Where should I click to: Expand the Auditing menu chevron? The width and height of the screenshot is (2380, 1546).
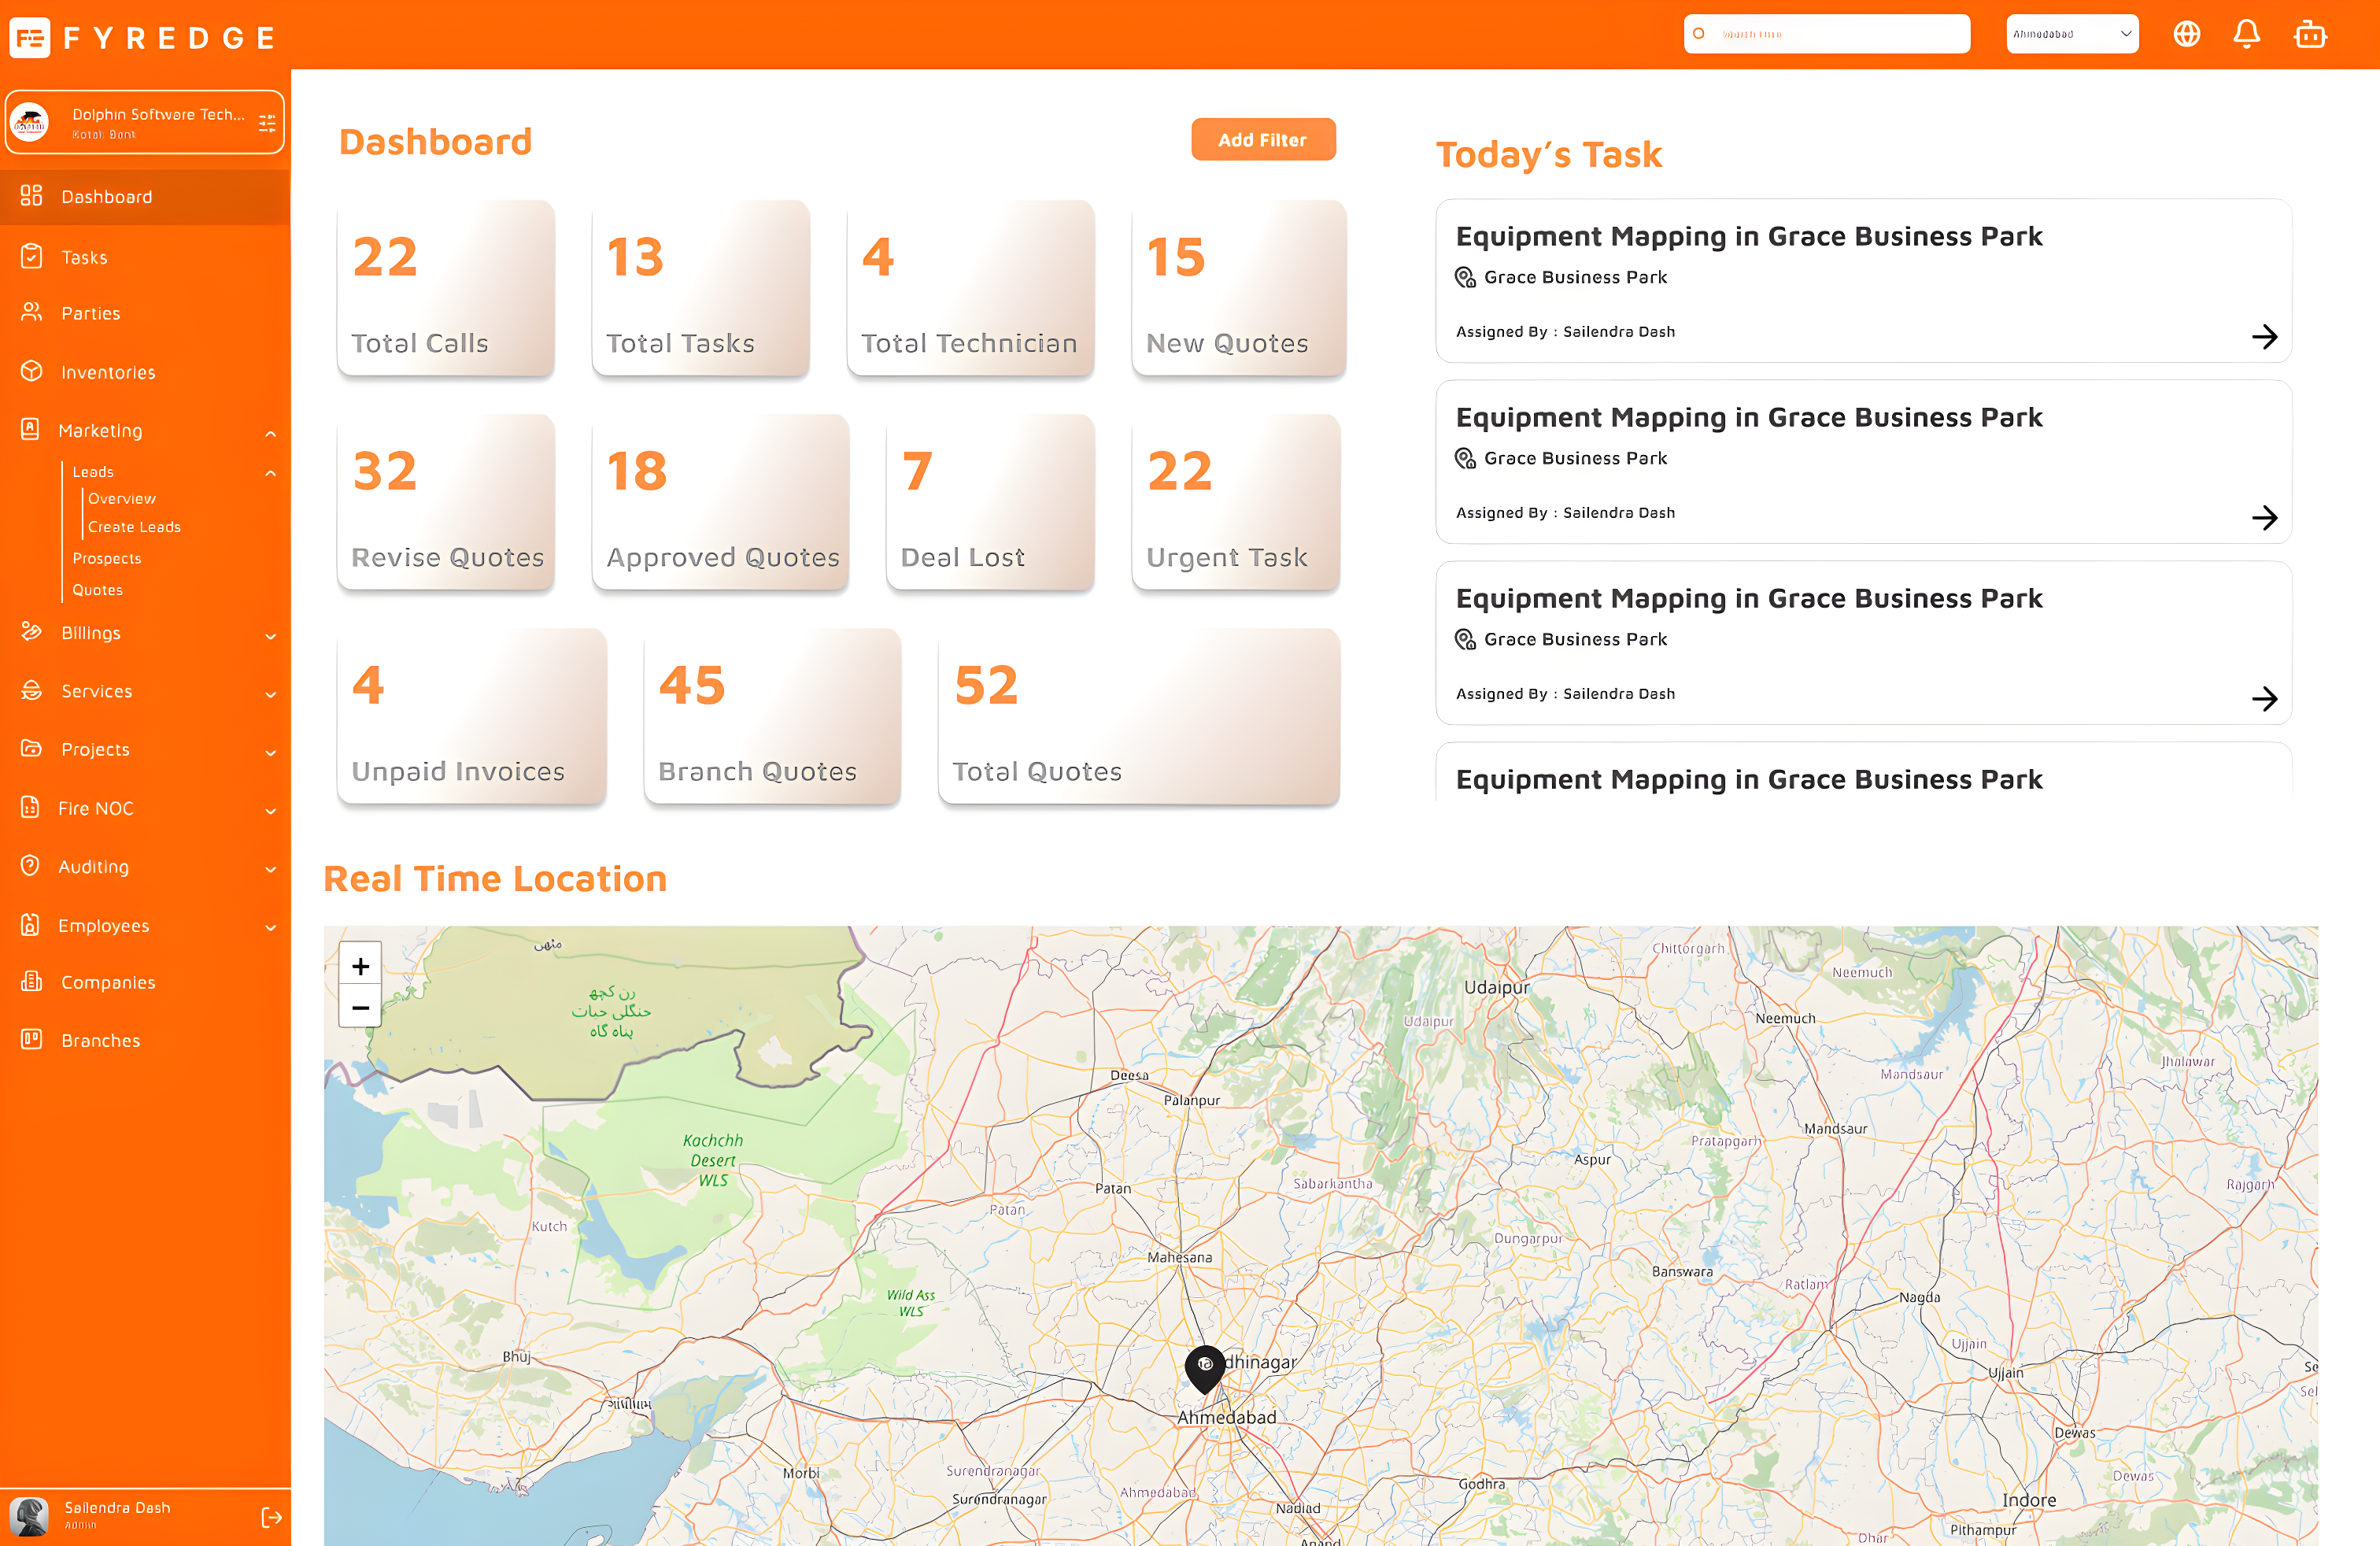coord(271,870)
